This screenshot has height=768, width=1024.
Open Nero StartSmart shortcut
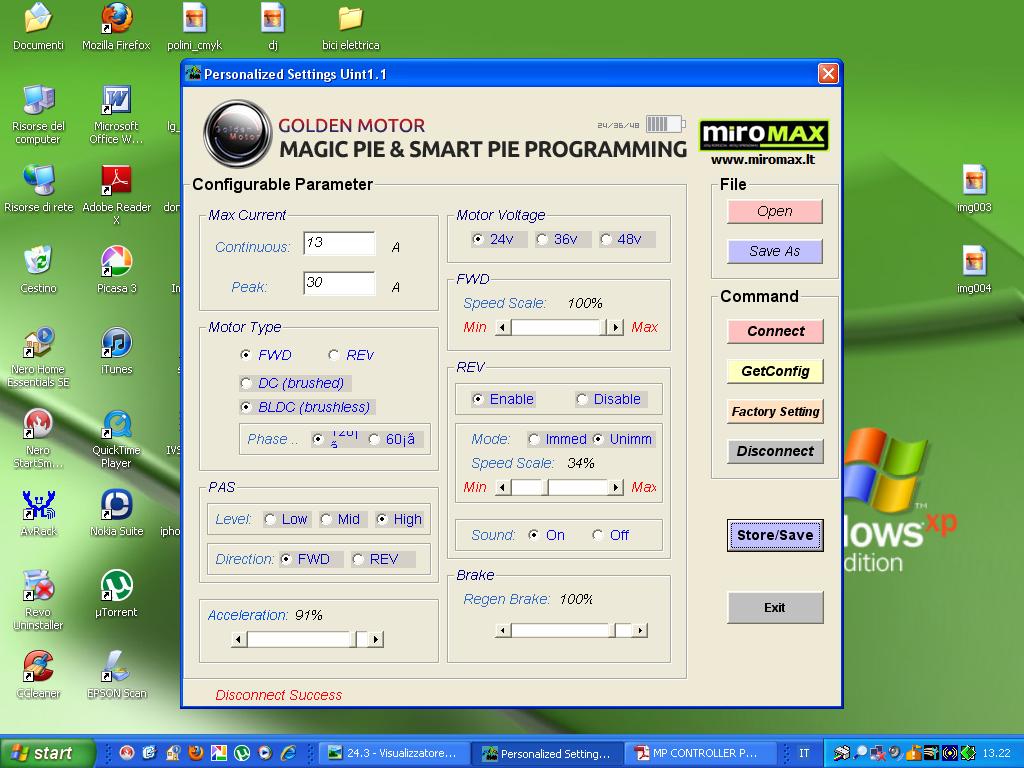click(x=38, y=438)
